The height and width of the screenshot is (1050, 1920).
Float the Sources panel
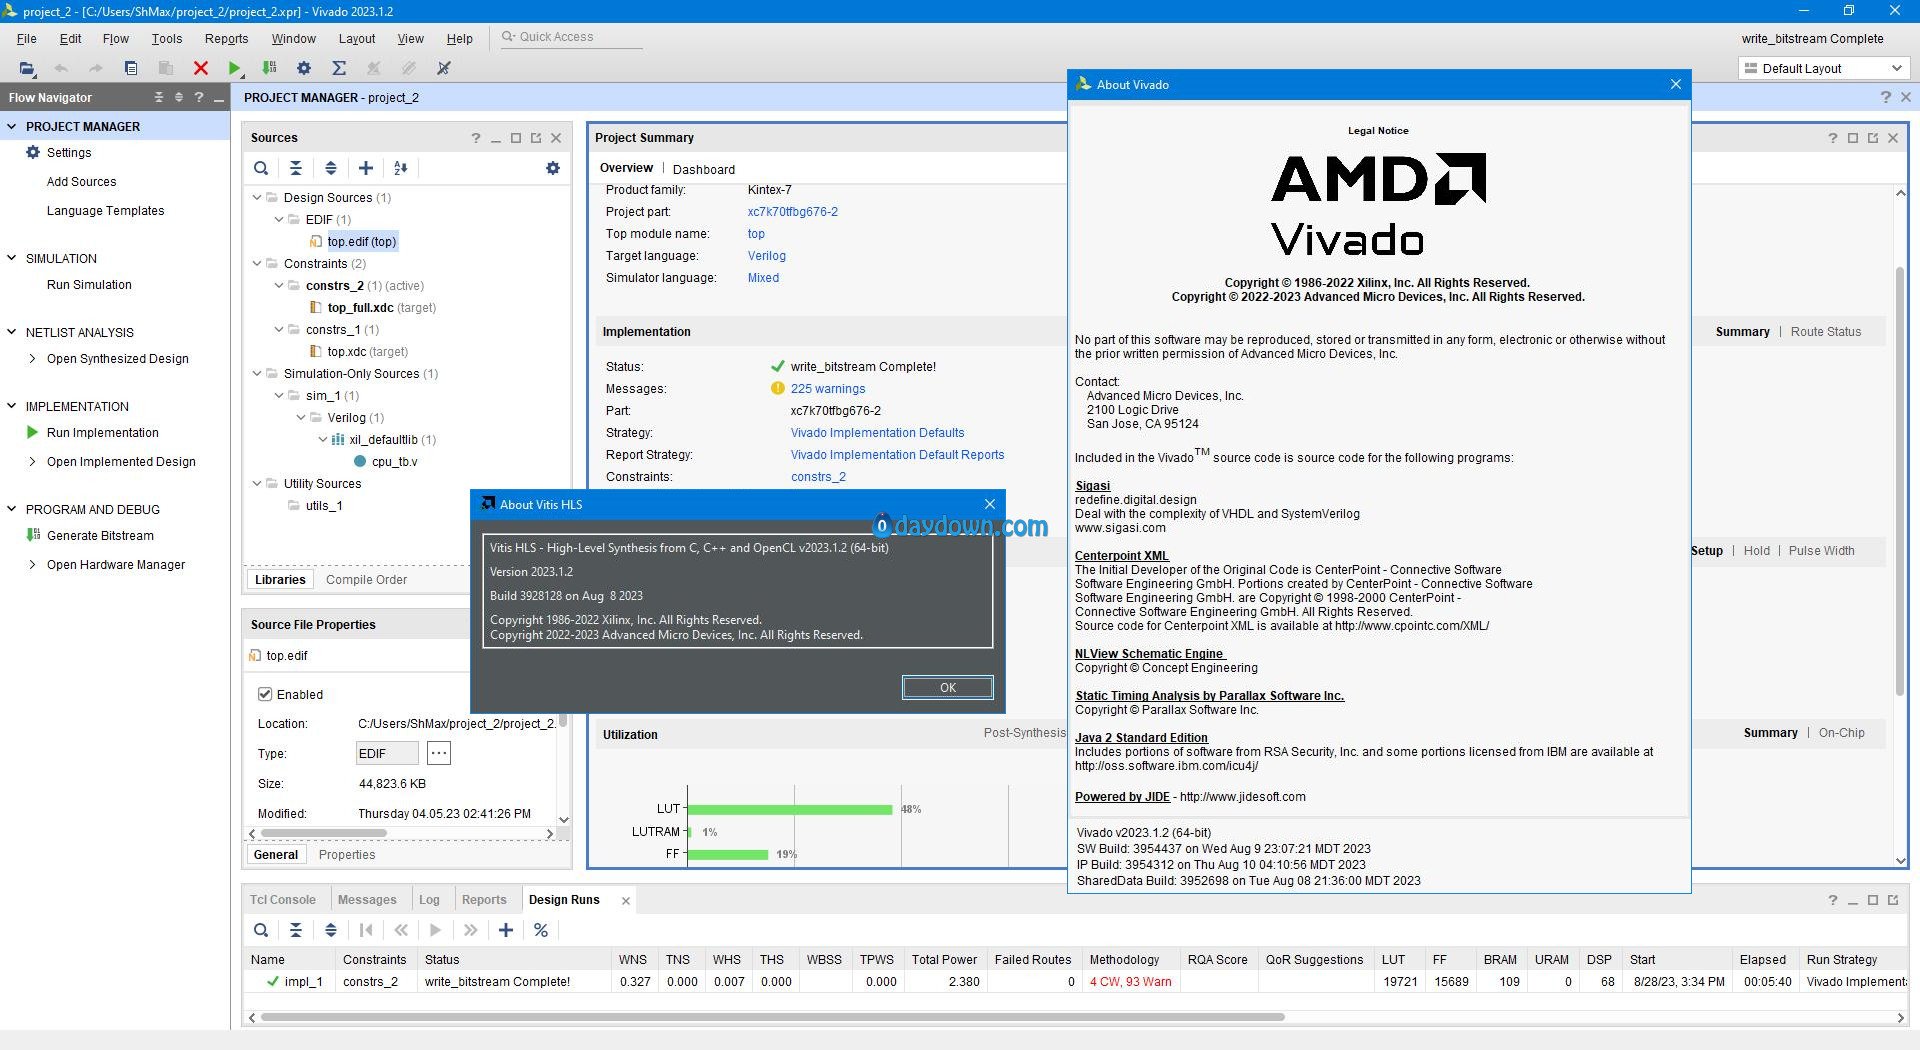[x=536, y=138]
